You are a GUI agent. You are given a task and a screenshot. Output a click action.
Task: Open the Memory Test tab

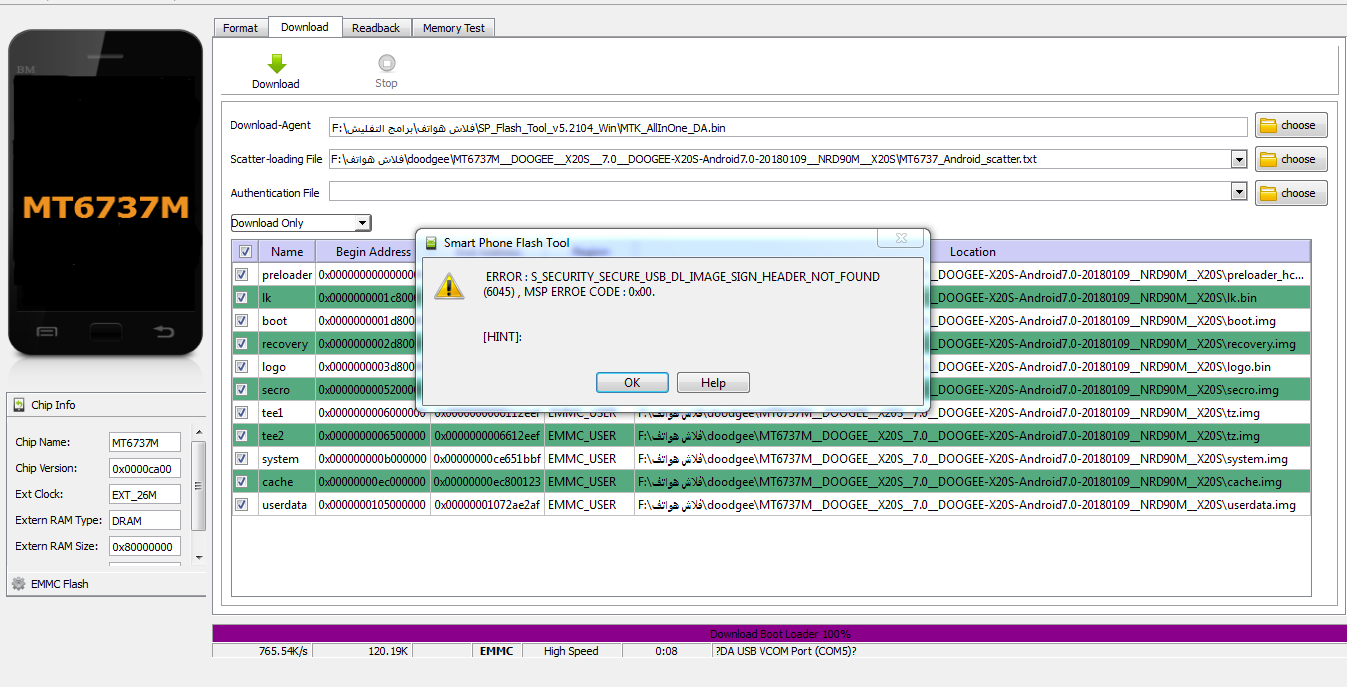[x=453, y=28]
